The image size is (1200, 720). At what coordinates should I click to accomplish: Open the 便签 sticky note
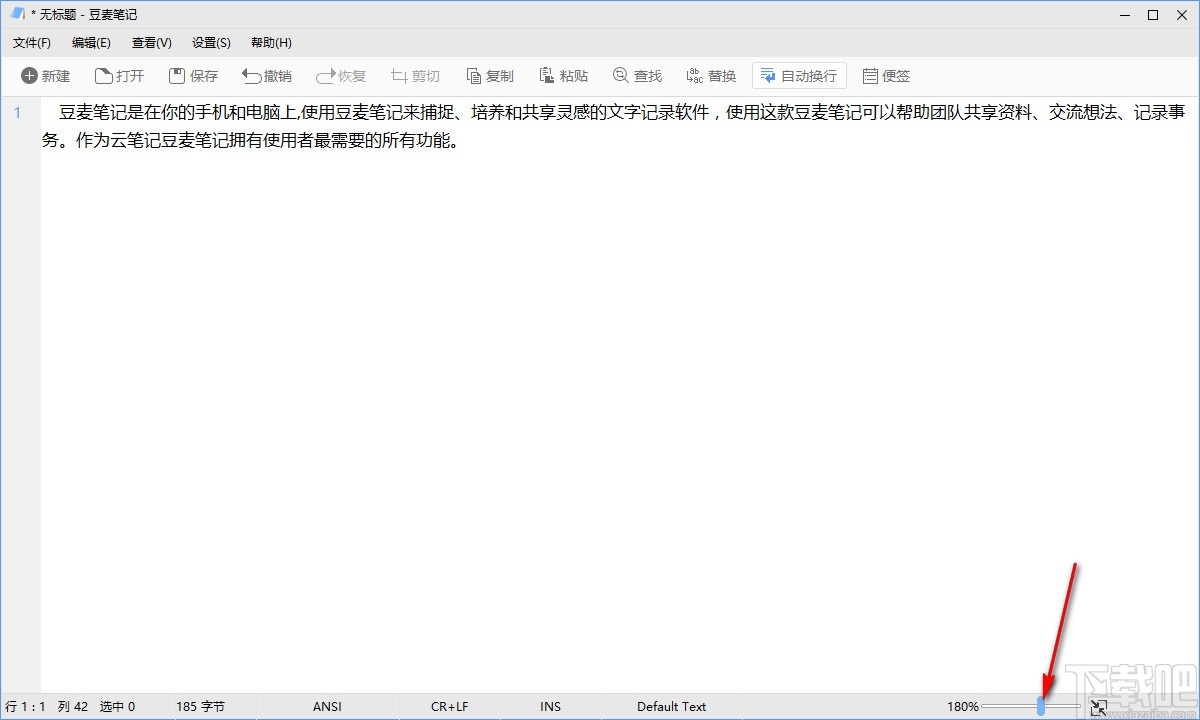(x=886, y=76)
